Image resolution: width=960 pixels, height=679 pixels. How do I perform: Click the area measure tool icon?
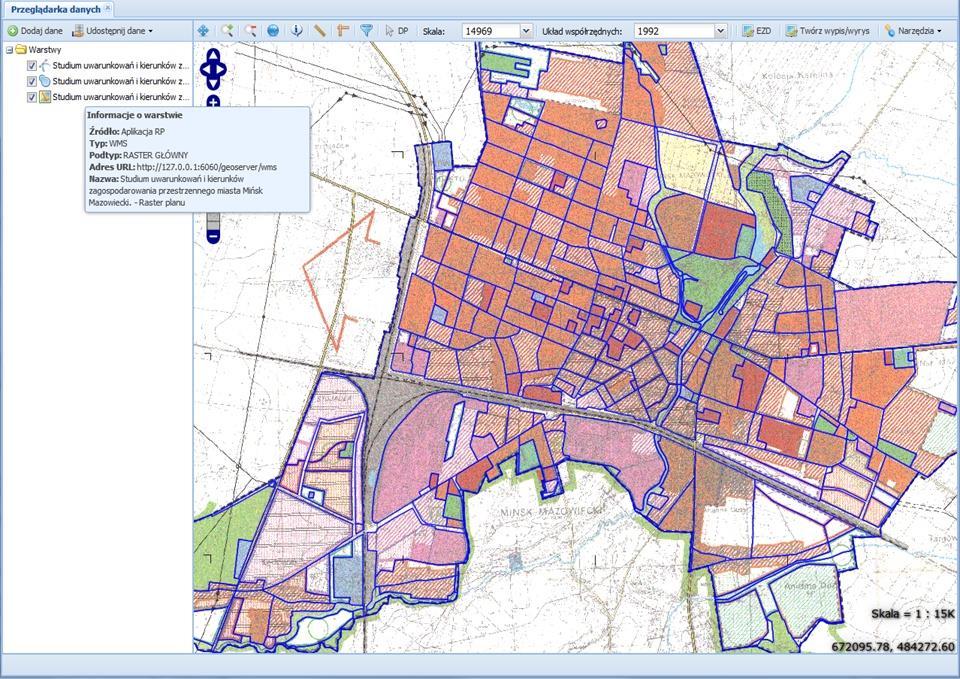click(x=343, y=31)
